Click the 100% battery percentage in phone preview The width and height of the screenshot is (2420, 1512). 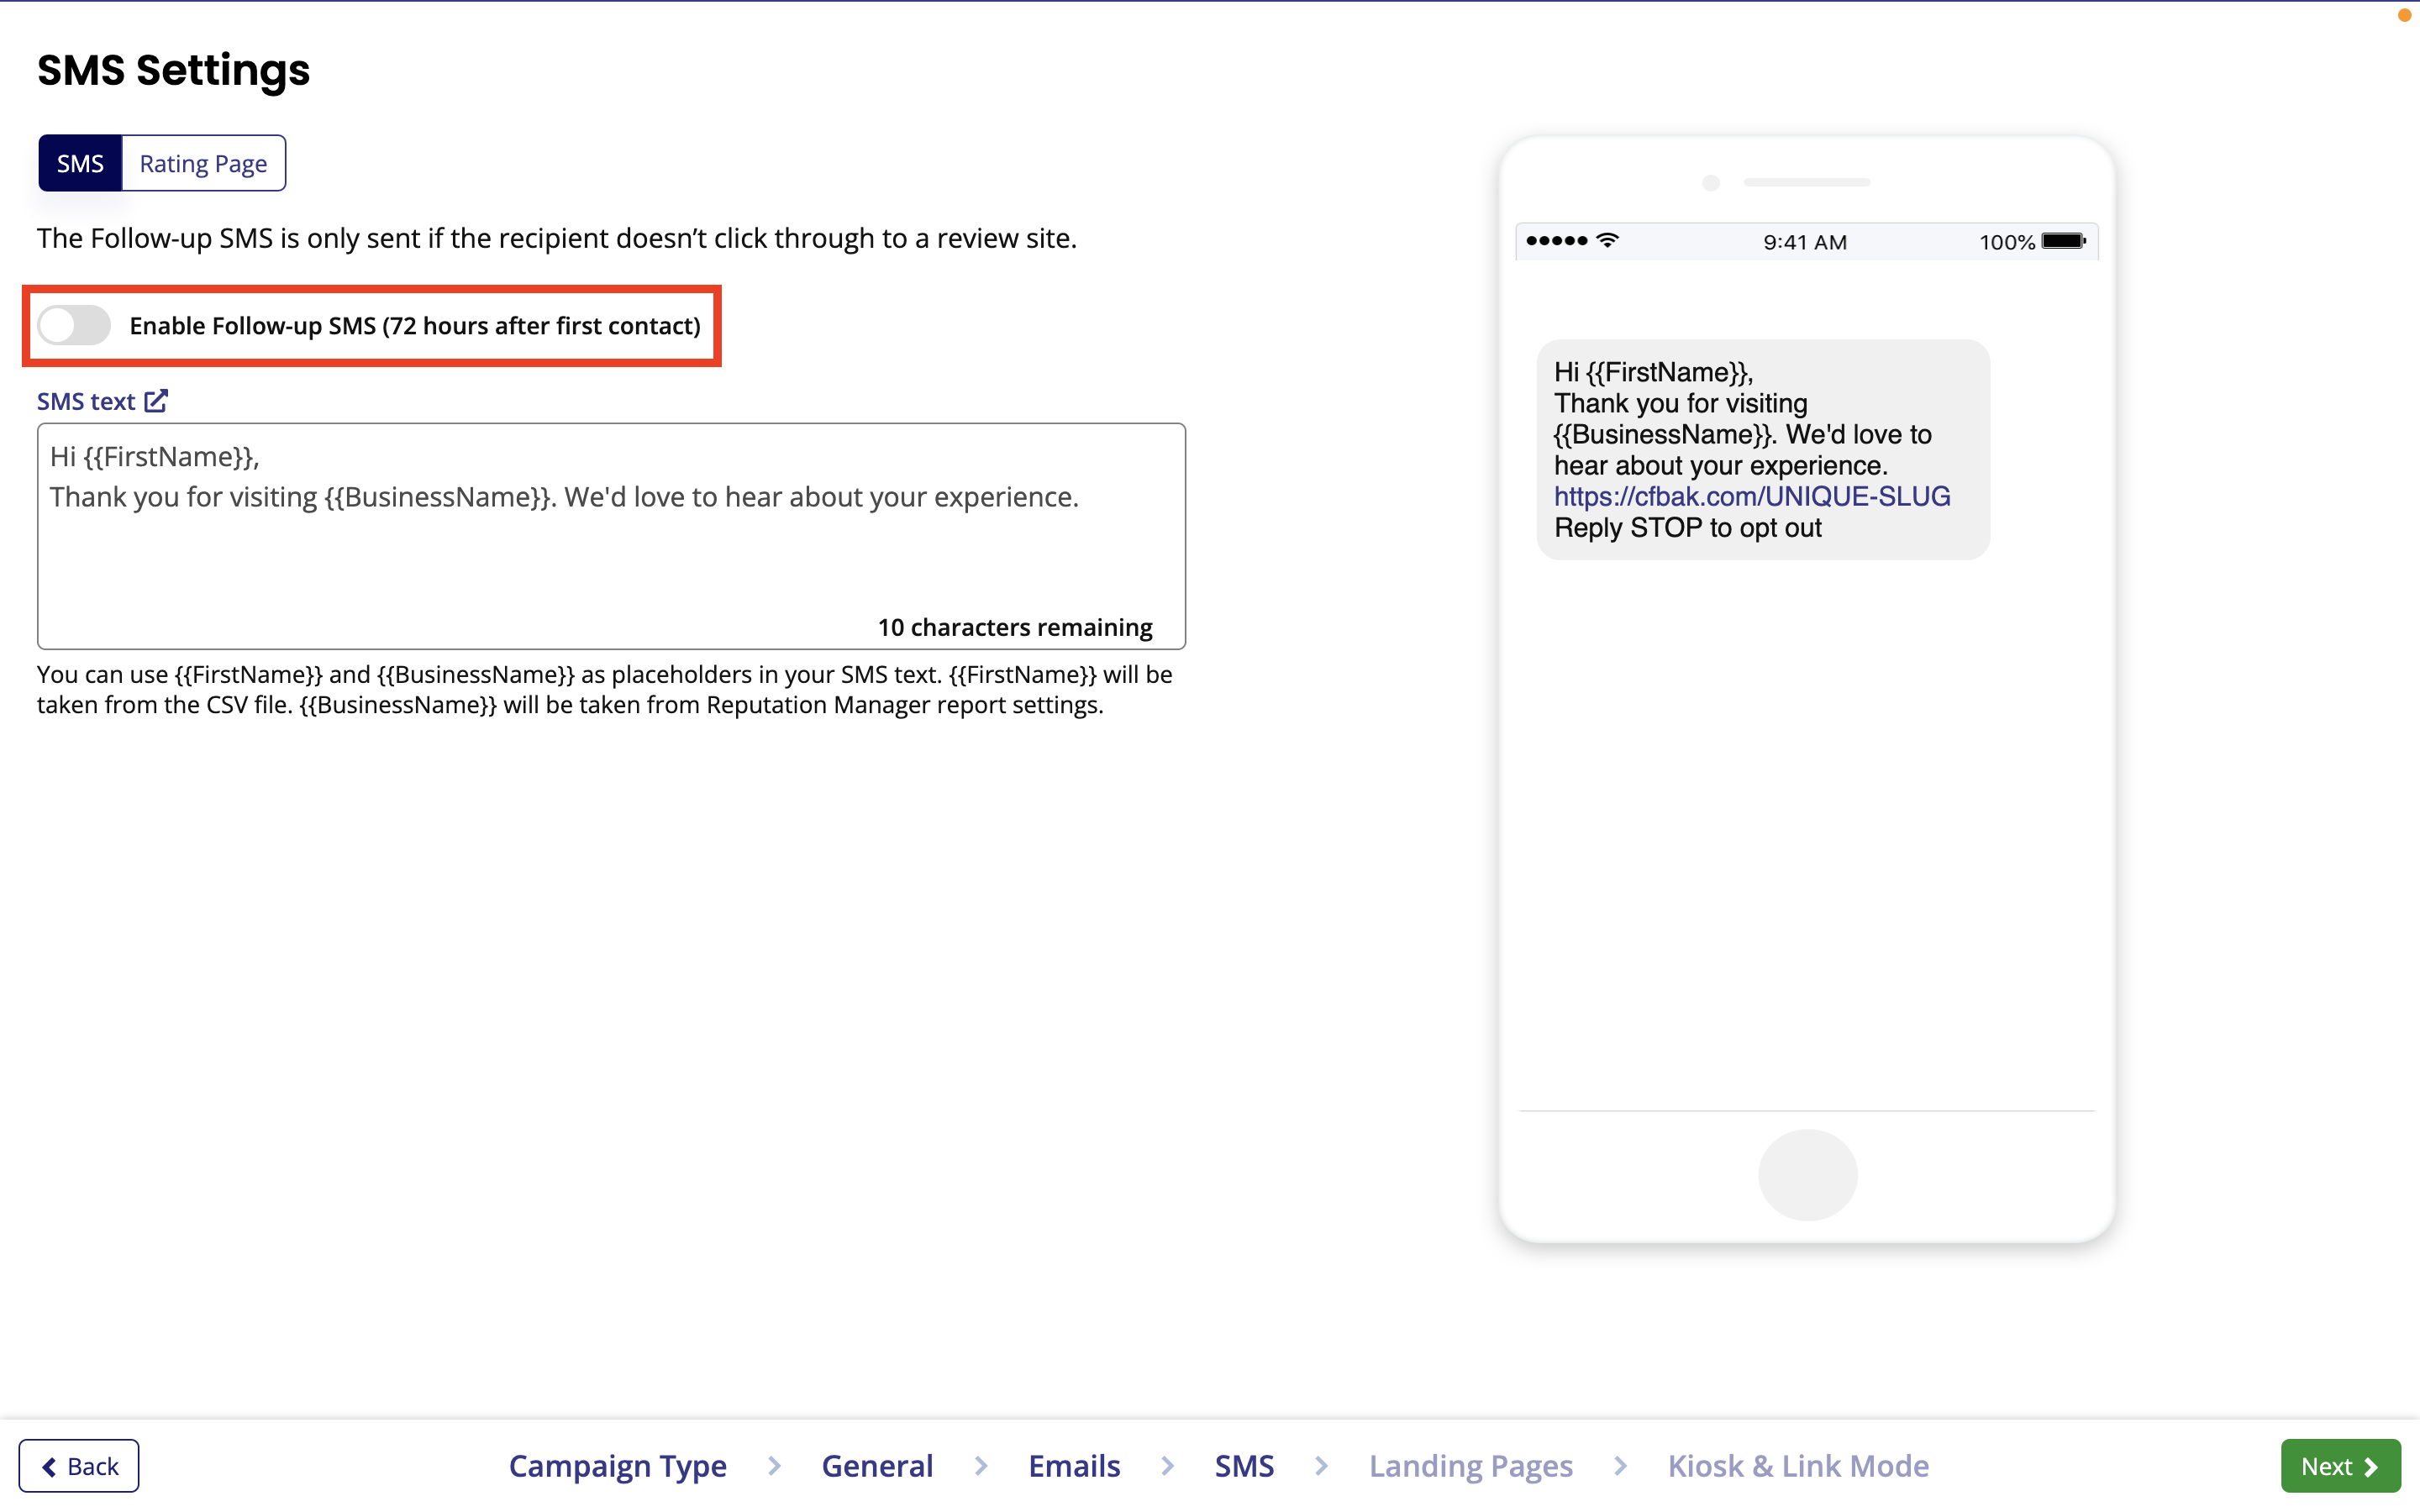(2007, 242)
